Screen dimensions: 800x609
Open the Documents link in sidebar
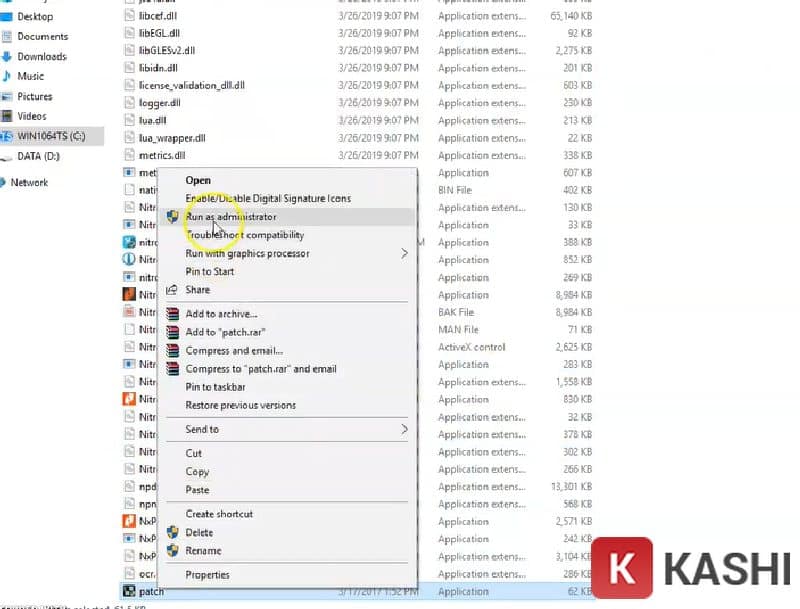(47, 36)
